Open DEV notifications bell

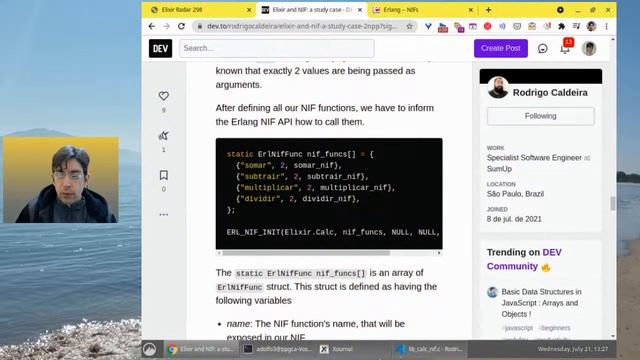click(565, 49)
